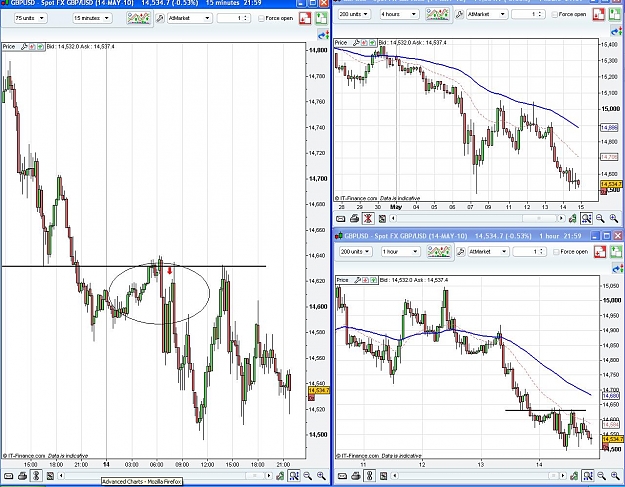Toggle zoom selection tool in 1 hour chart
The height and width of the screenshot is (487, 625).
pyautogui.click(x=588, y=475)
